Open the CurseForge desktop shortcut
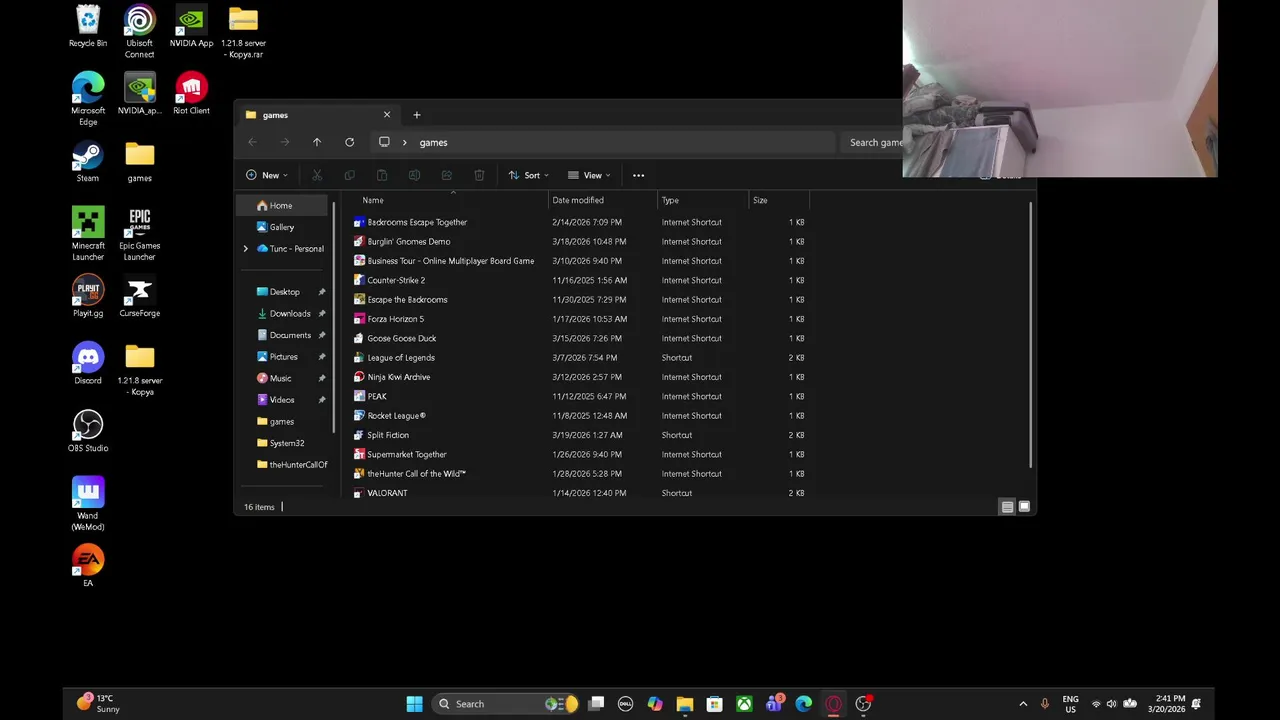 coord(140,296)
